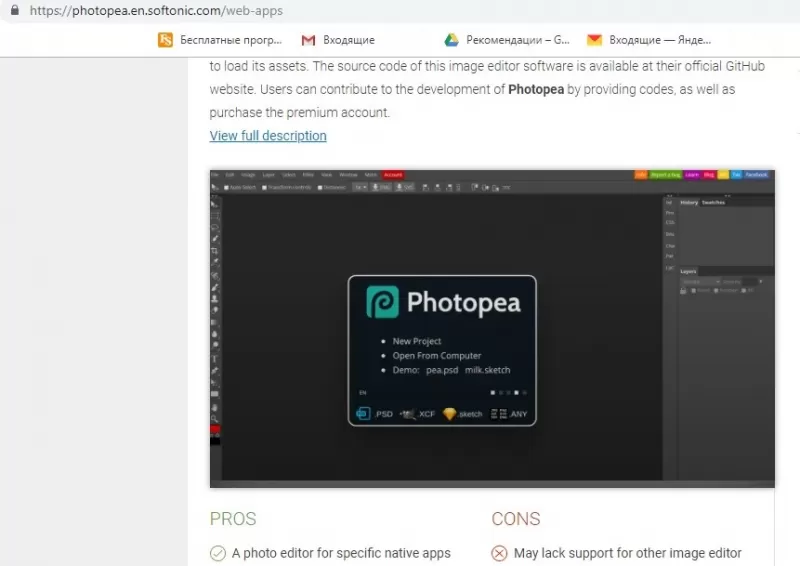Screen dimensions: 800x566
Task: Click the Photopea screenshot thumbnail
Action: (492, 329)
